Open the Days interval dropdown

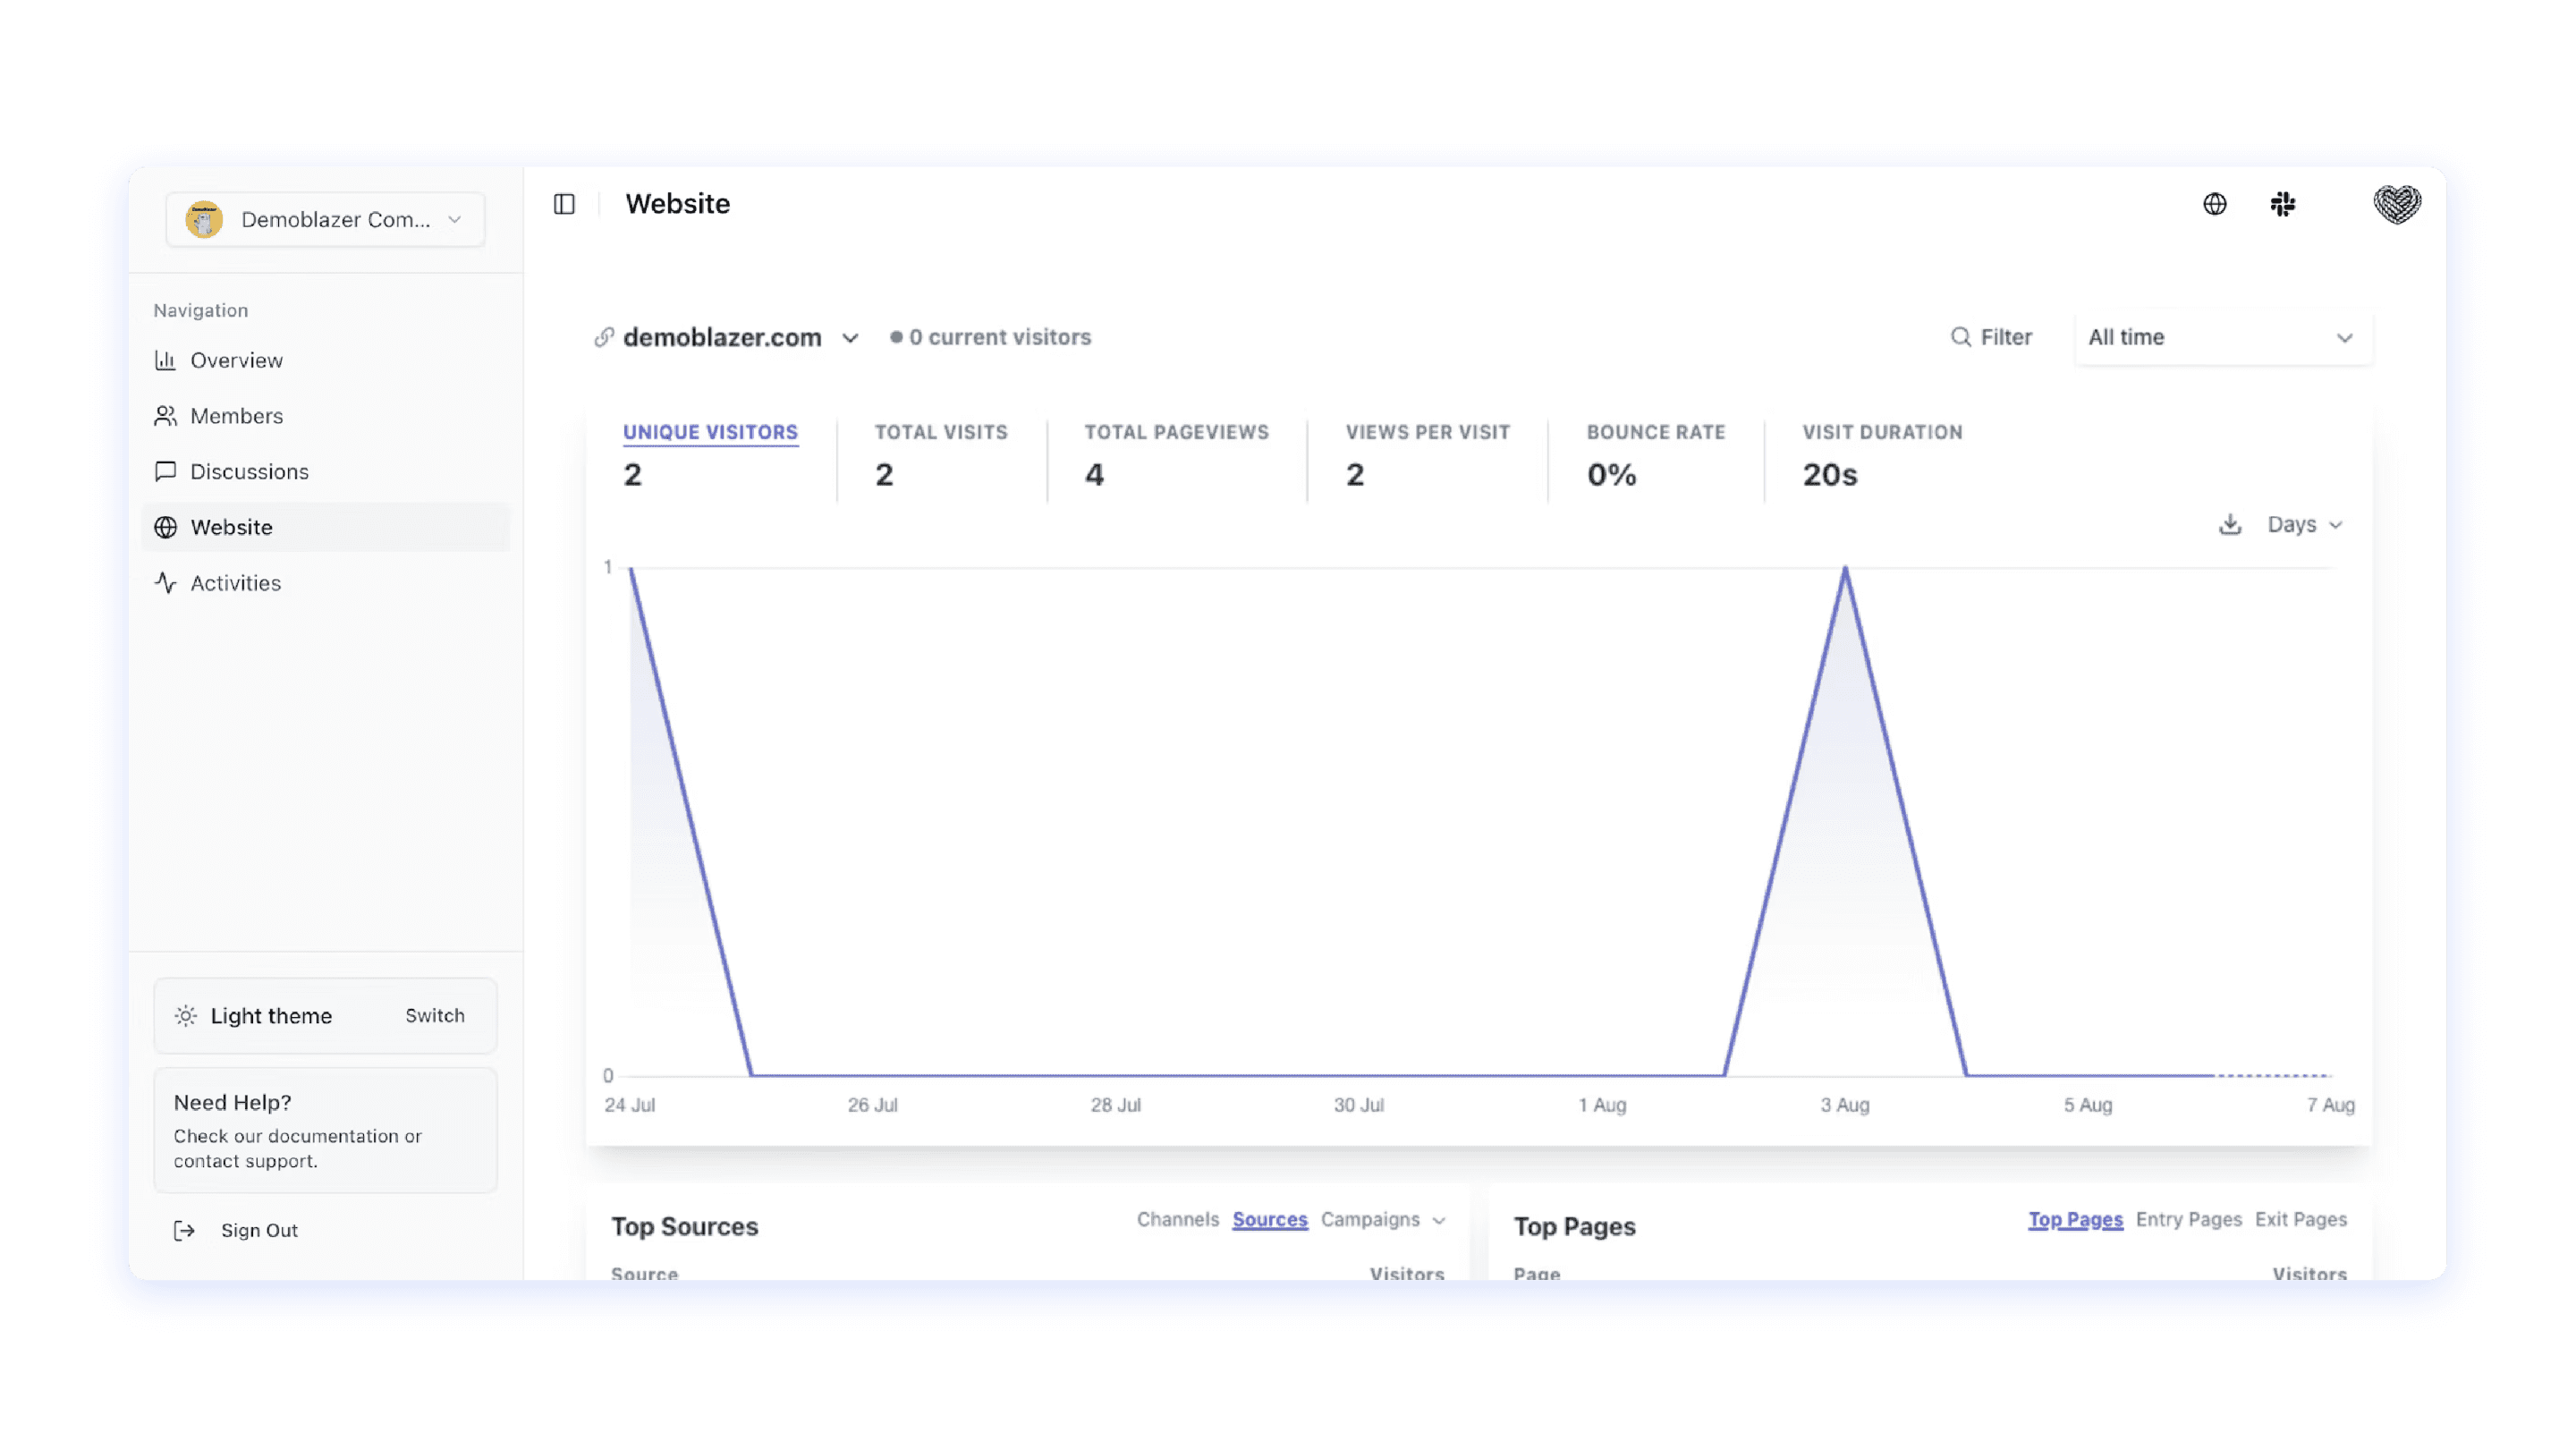2304,524
